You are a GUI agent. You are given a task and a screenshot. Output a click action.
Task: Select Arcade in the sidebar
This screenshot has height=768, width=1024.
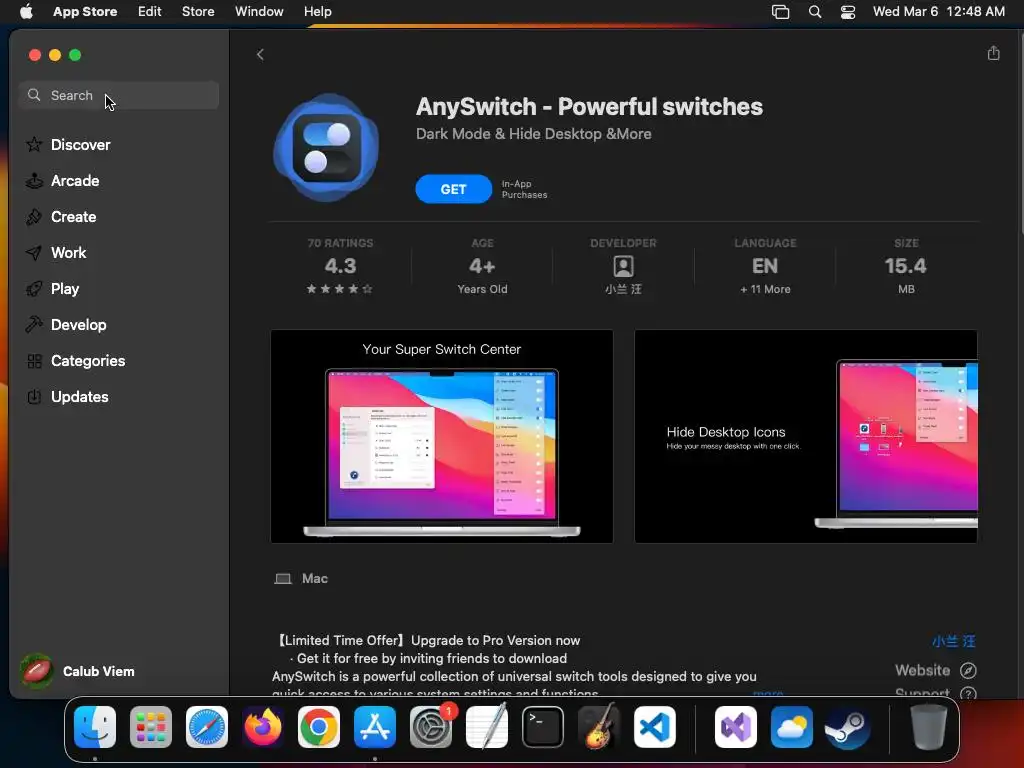tap(75, 180)
